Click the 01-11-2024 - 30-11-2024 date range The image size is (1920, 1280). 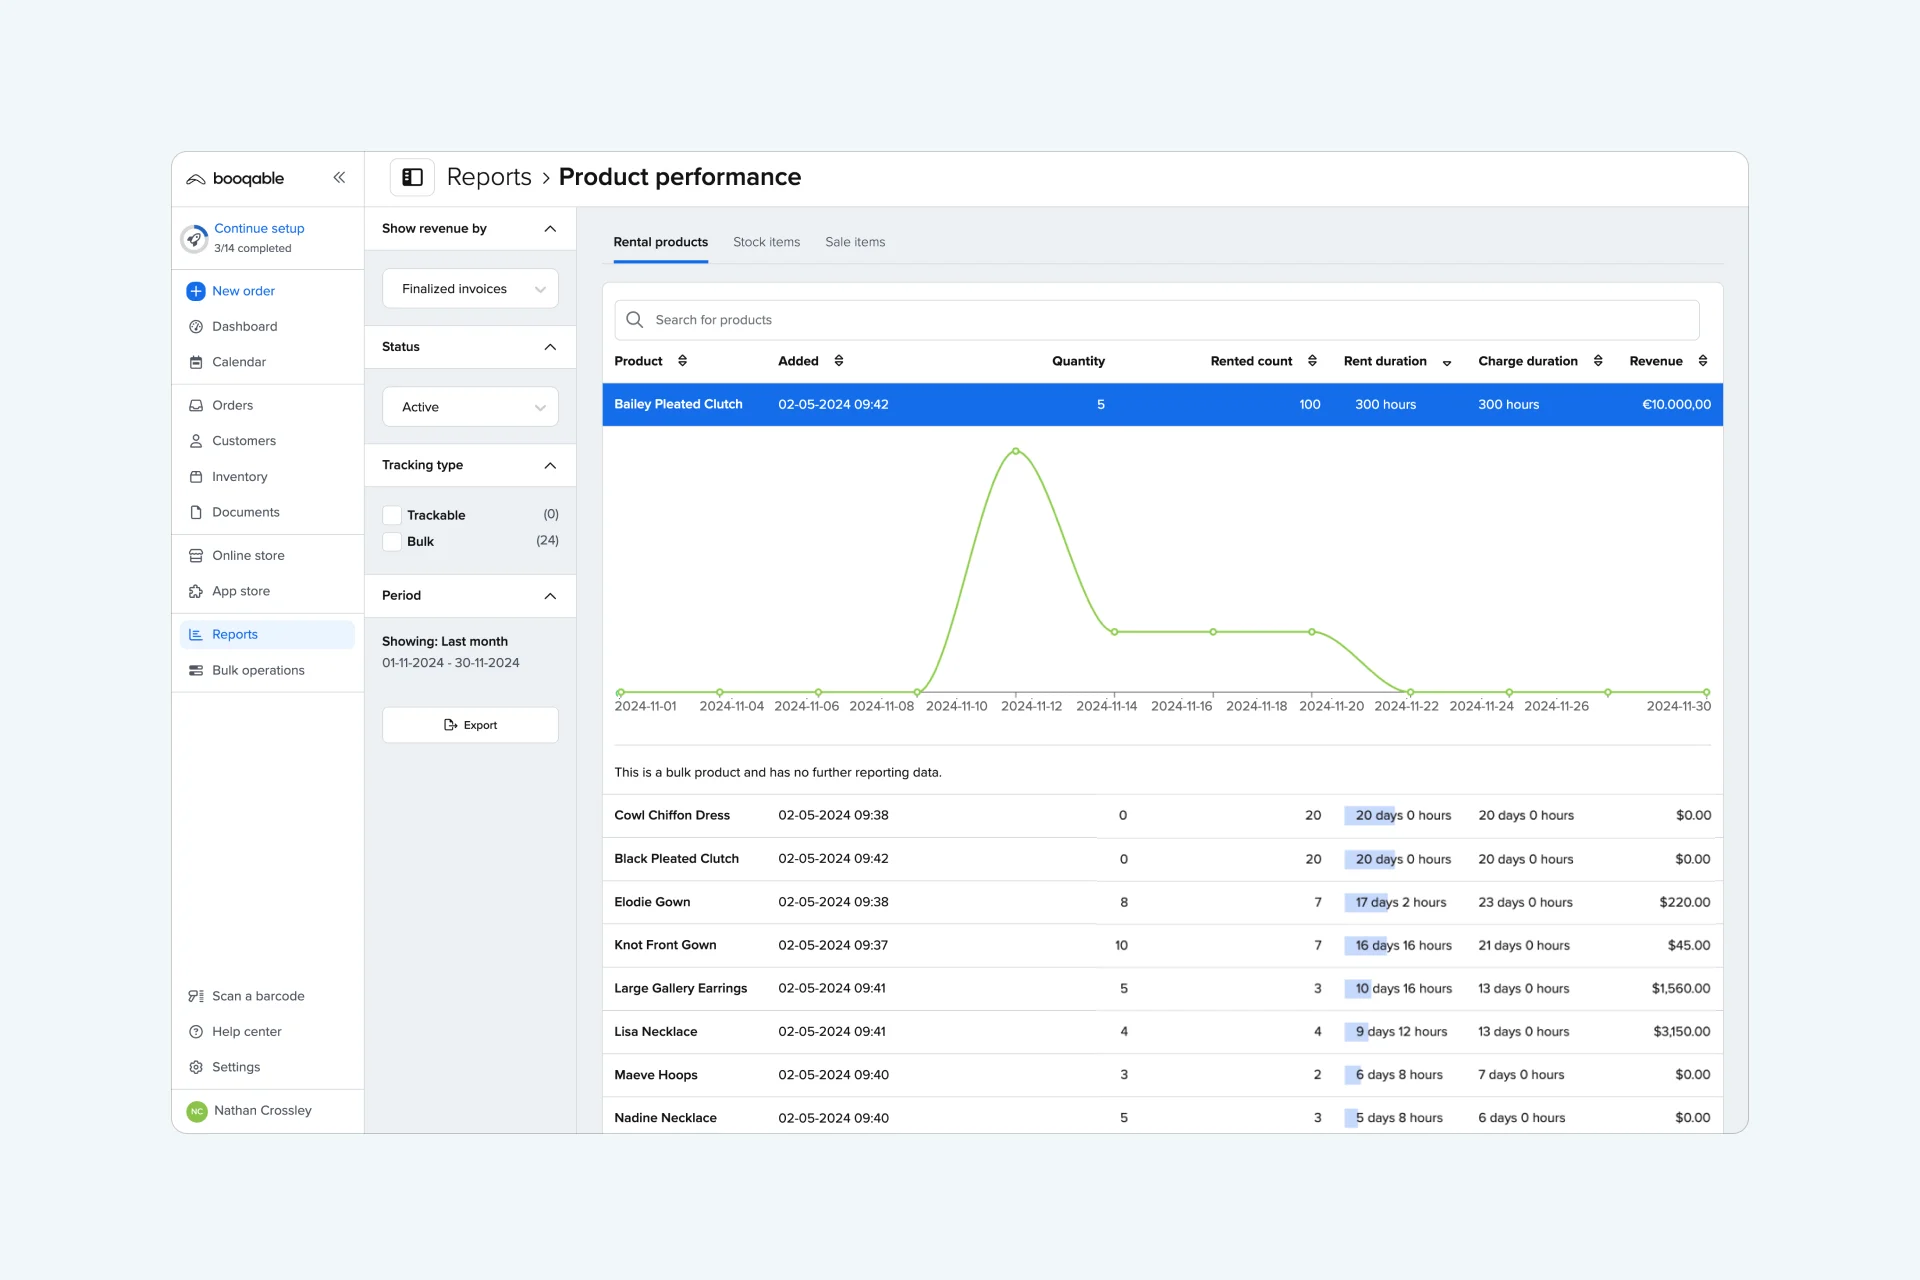point(451,663)
